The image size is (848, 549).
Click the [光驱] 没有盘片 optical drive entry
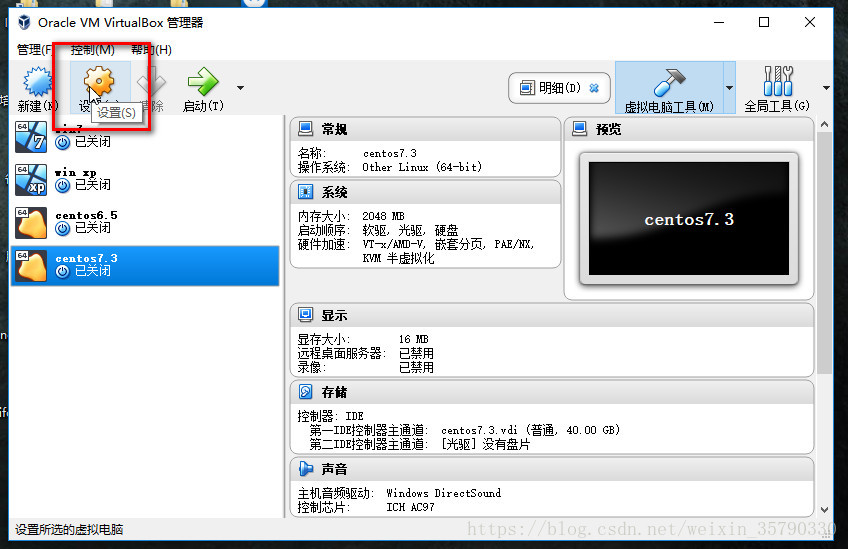pos(485,444)
